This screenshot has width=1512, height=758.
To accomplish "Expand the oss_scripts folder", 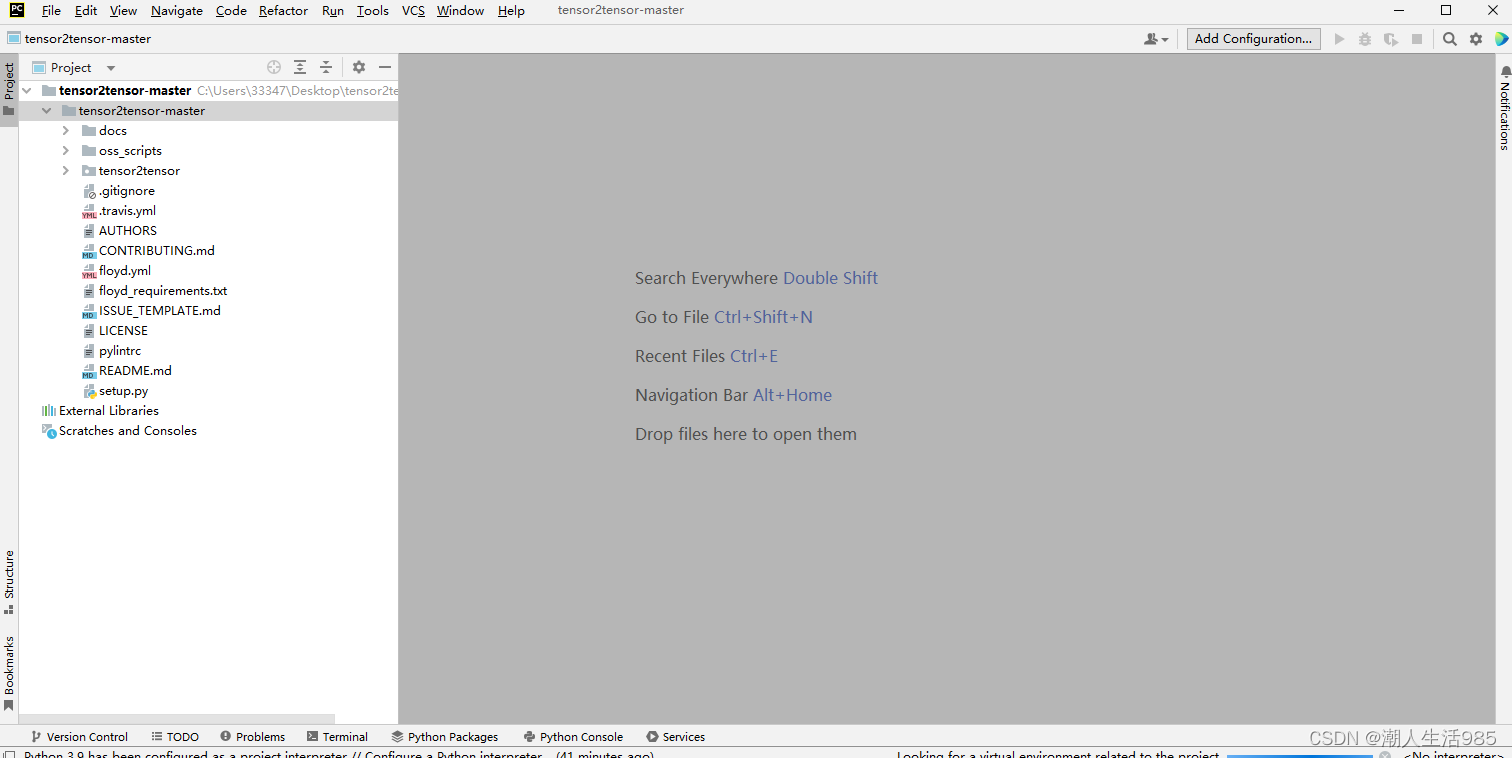I will (66, 151).
